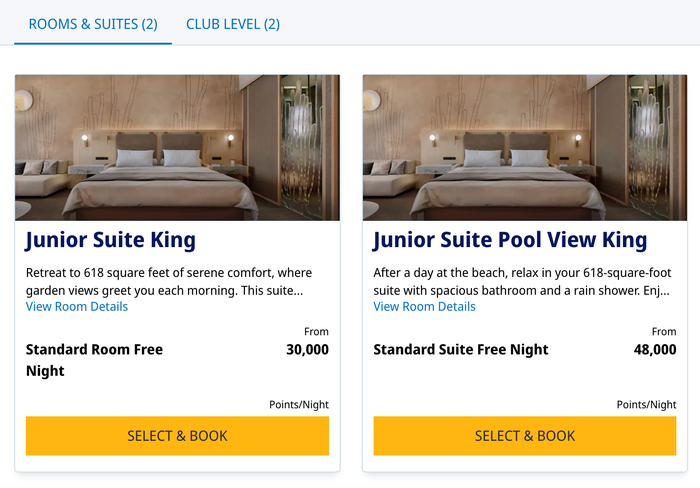
Task: Open the Junior Suite Pool View King photo
Action: point(525,148)
